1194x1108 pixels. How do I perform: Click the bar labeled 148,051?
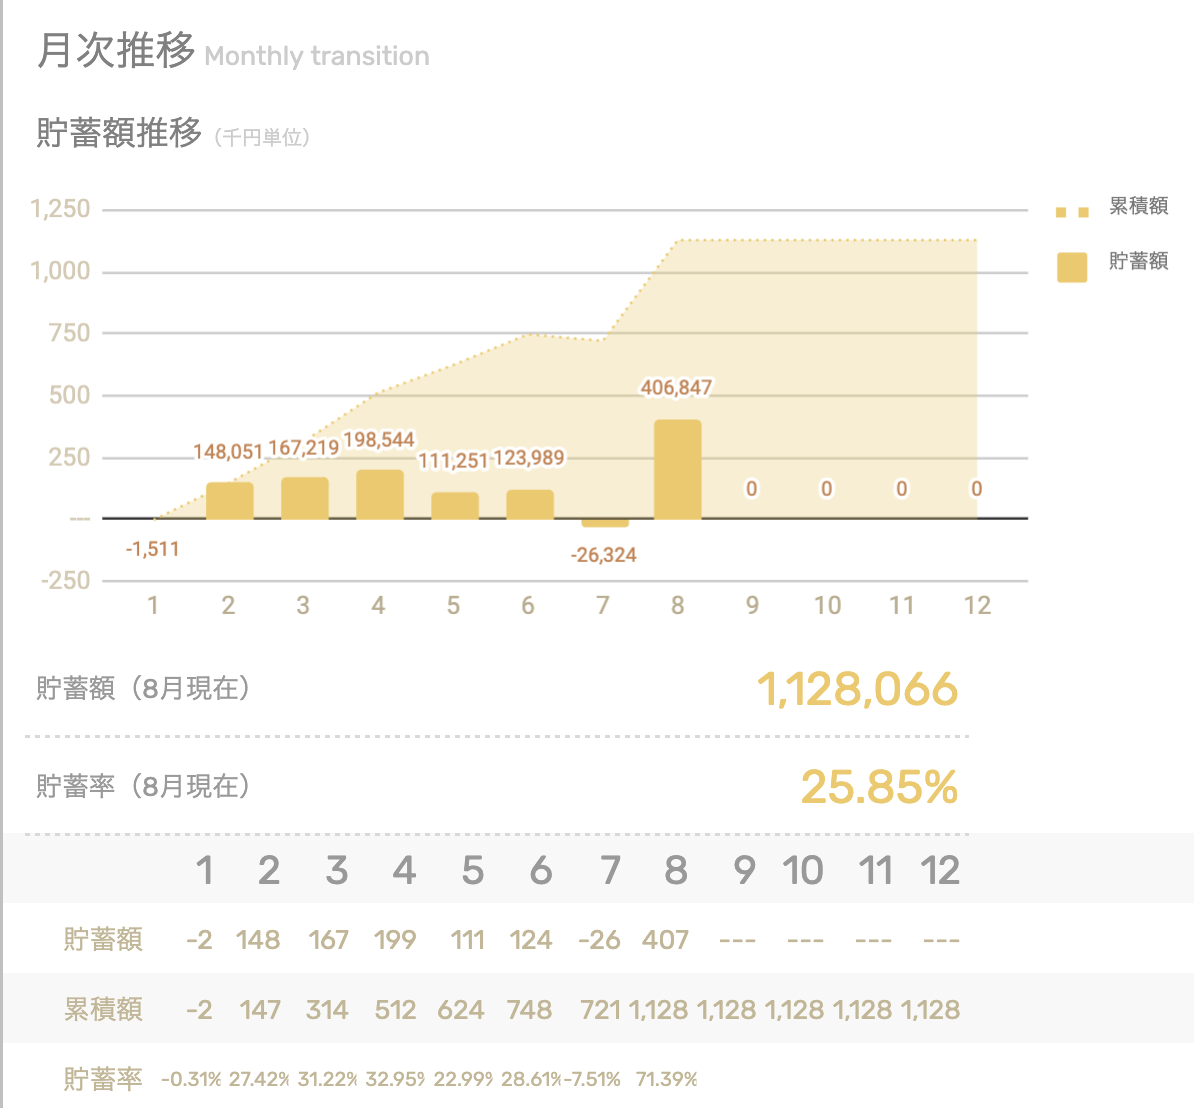tap(229, 500)
